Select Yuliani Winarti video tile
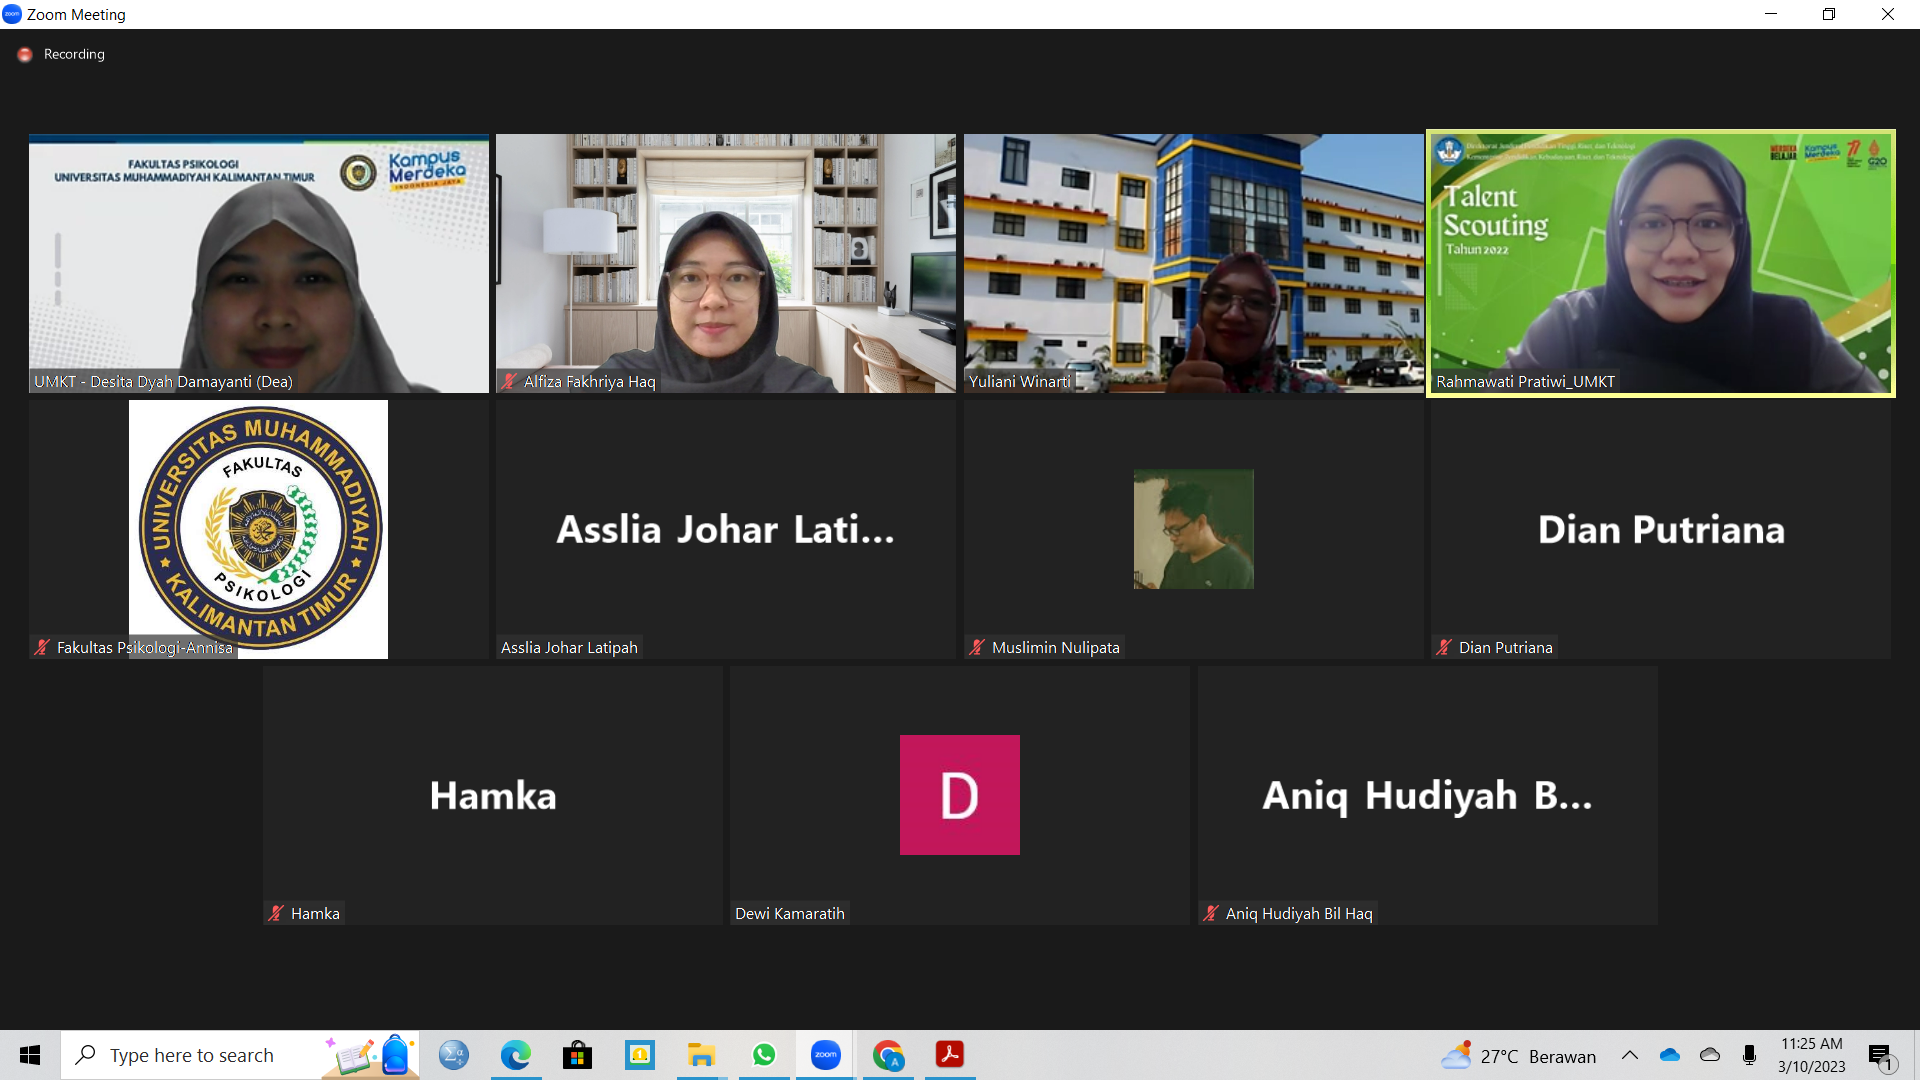1920x1080 pixels. coord(1193,263)
